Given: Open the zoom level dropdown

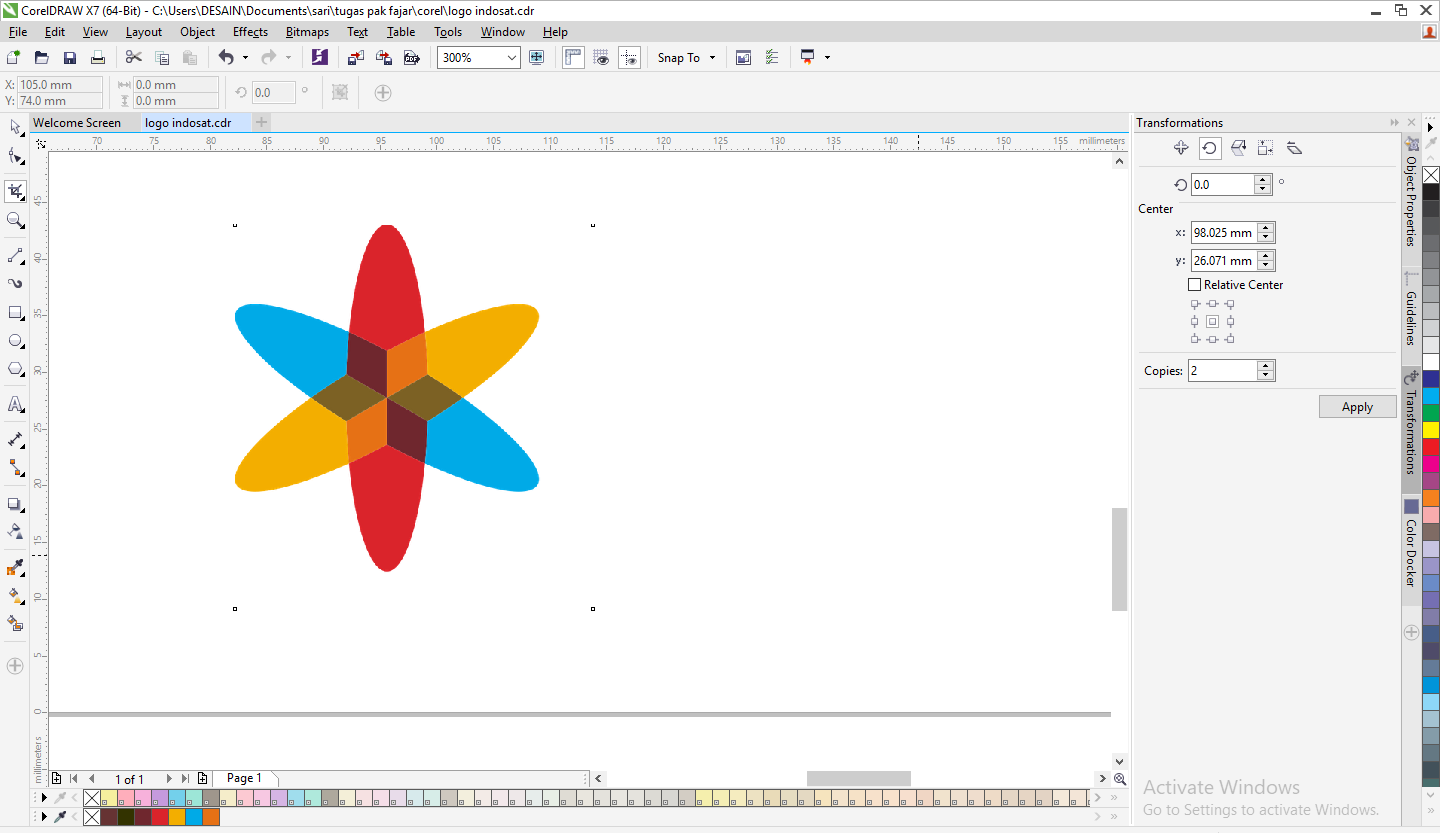Looking at the screenshot, I should [x=512, y=58].
